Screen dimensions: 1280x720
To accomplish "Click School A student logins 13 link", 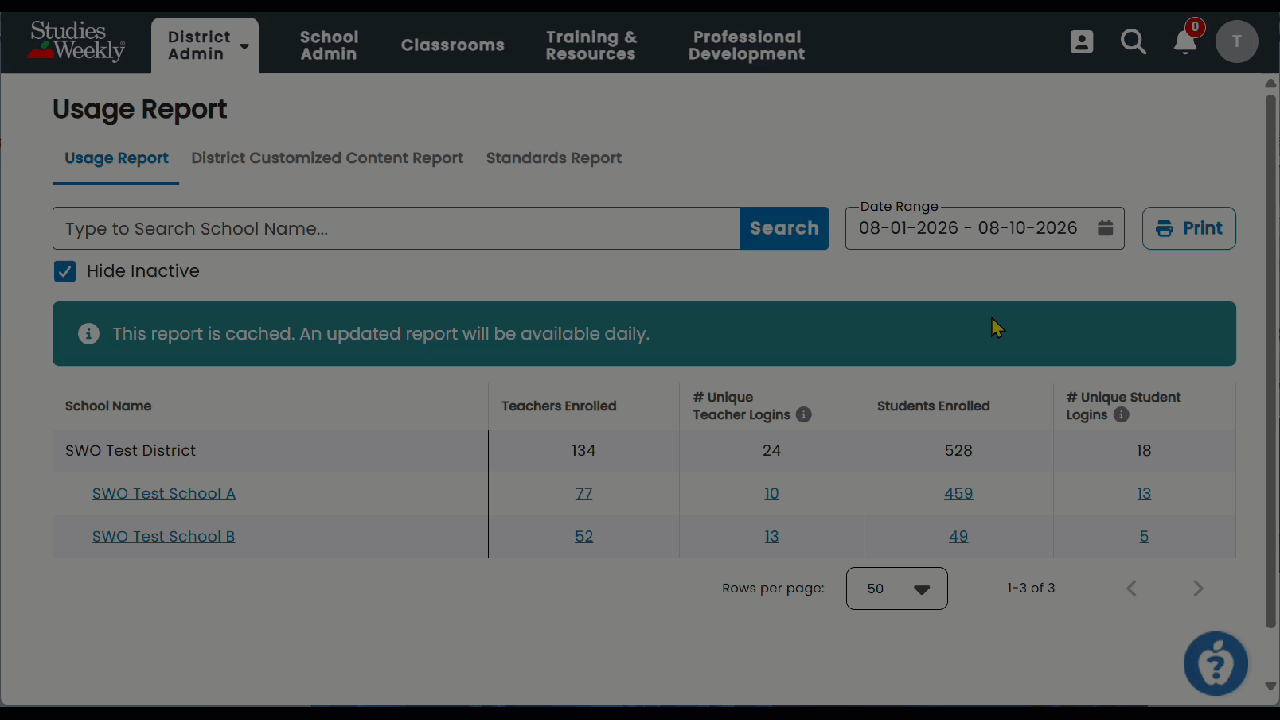I will coord(1144,493).
